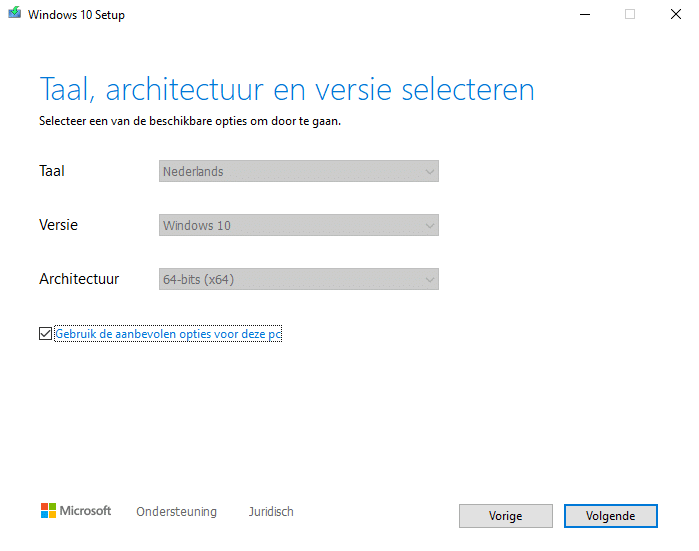The image size is (699, 551).
Task: Click the Volgende button
Action: coord(611,516)
